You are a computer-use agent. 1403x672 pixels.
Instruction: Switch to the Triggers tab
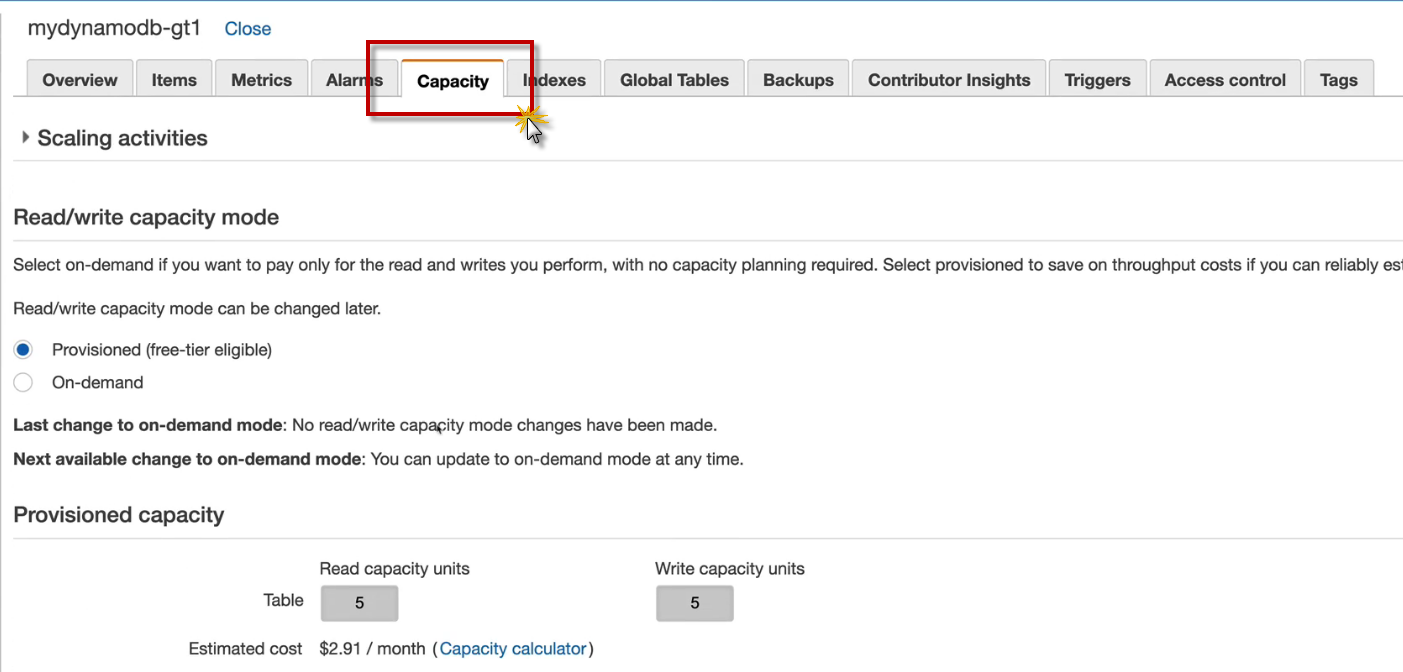pos(1097,80)
